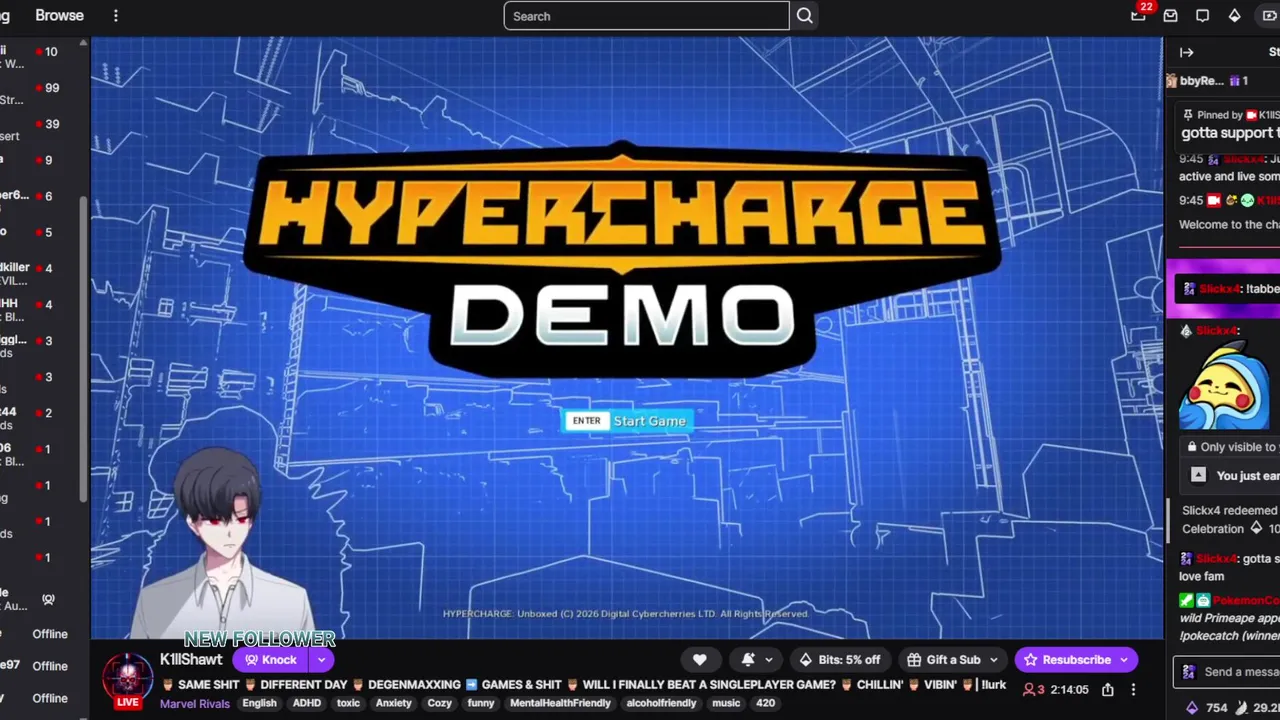The image size is (1280, 720).
Task: Select the toxic tag
Action: tap(348, 703)
